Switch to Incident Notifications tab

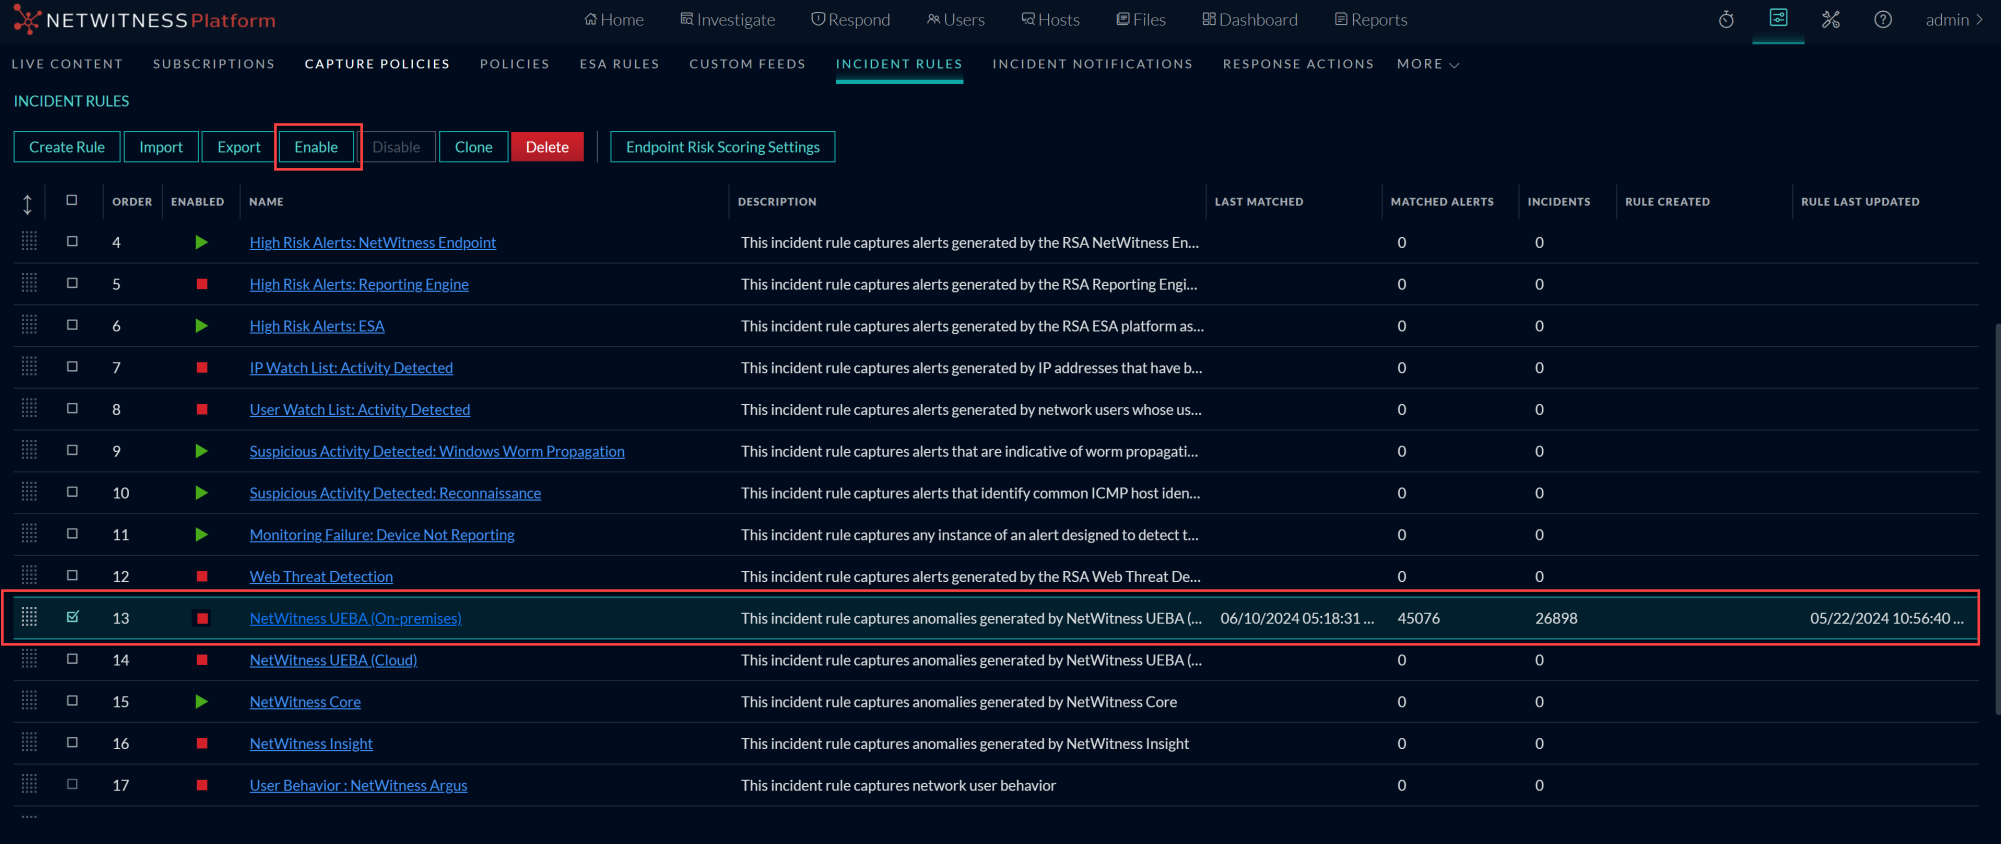pos(1092,64)
